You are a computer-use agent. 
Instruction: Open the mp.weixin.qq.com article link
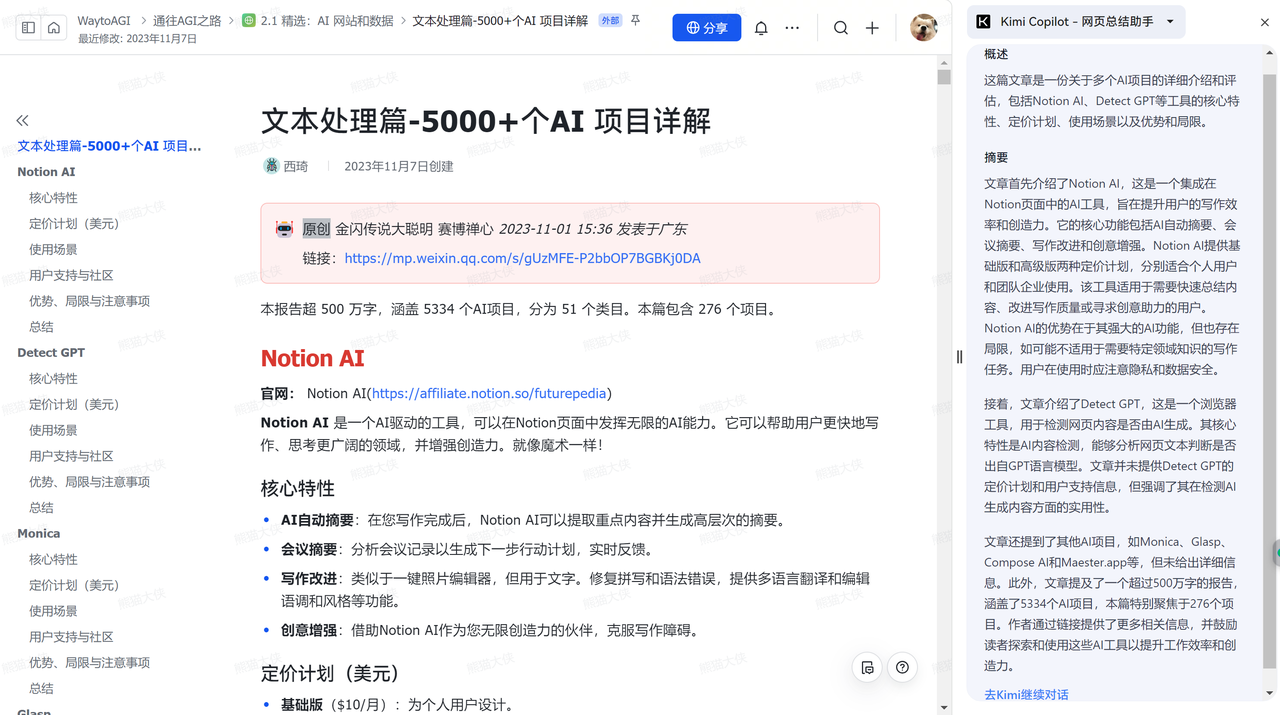point(522,258)
